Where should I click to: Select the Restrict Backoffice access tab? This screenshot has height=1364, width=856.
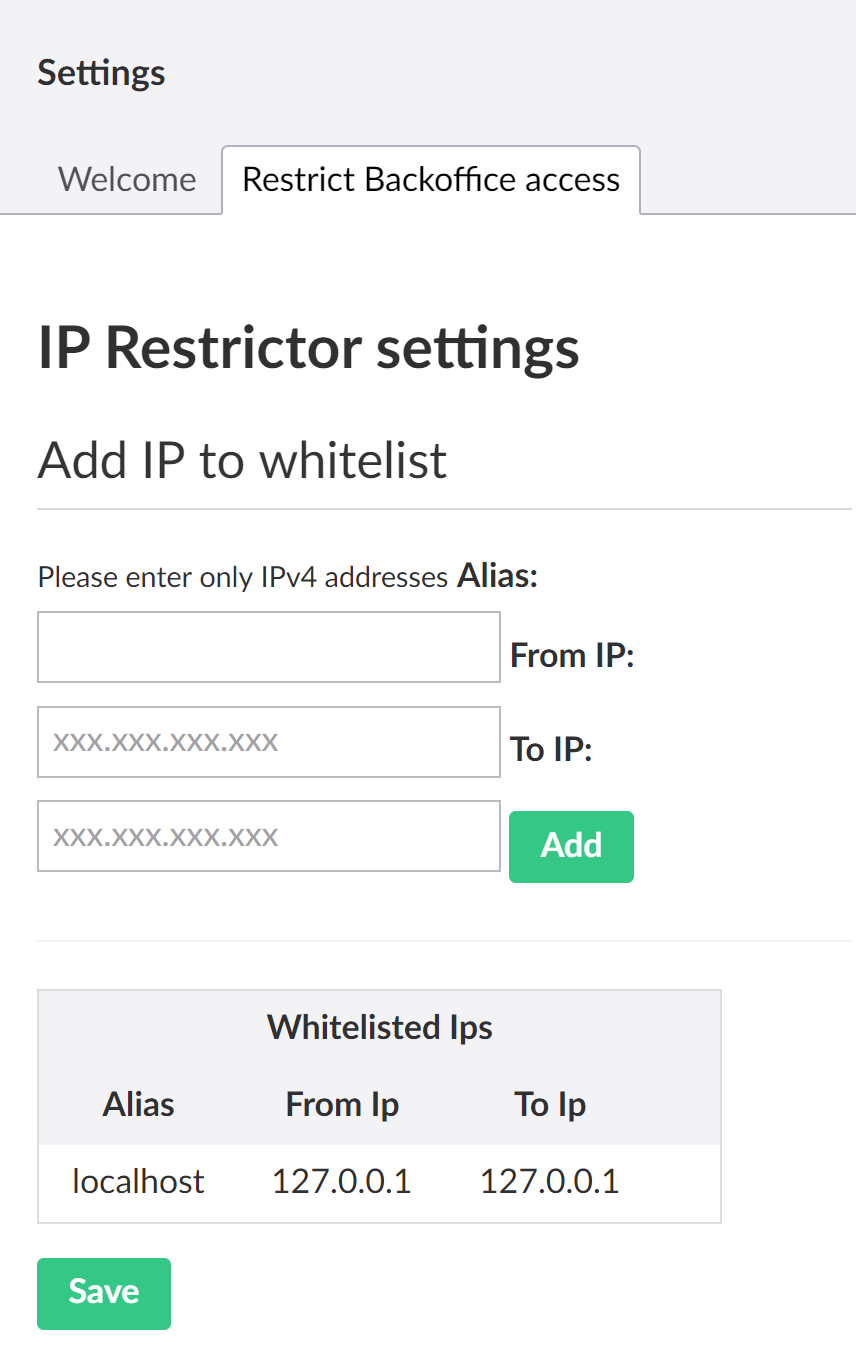[x=431, y=180]
